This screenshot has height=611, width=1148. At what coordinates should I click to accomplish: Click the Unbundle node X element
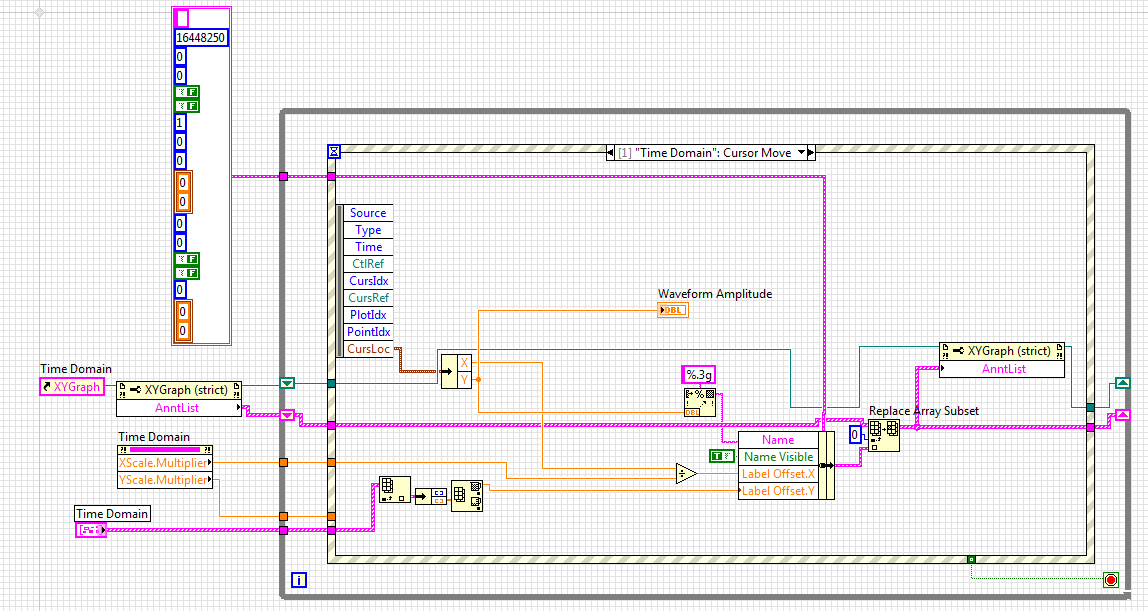tap(464, 363)
